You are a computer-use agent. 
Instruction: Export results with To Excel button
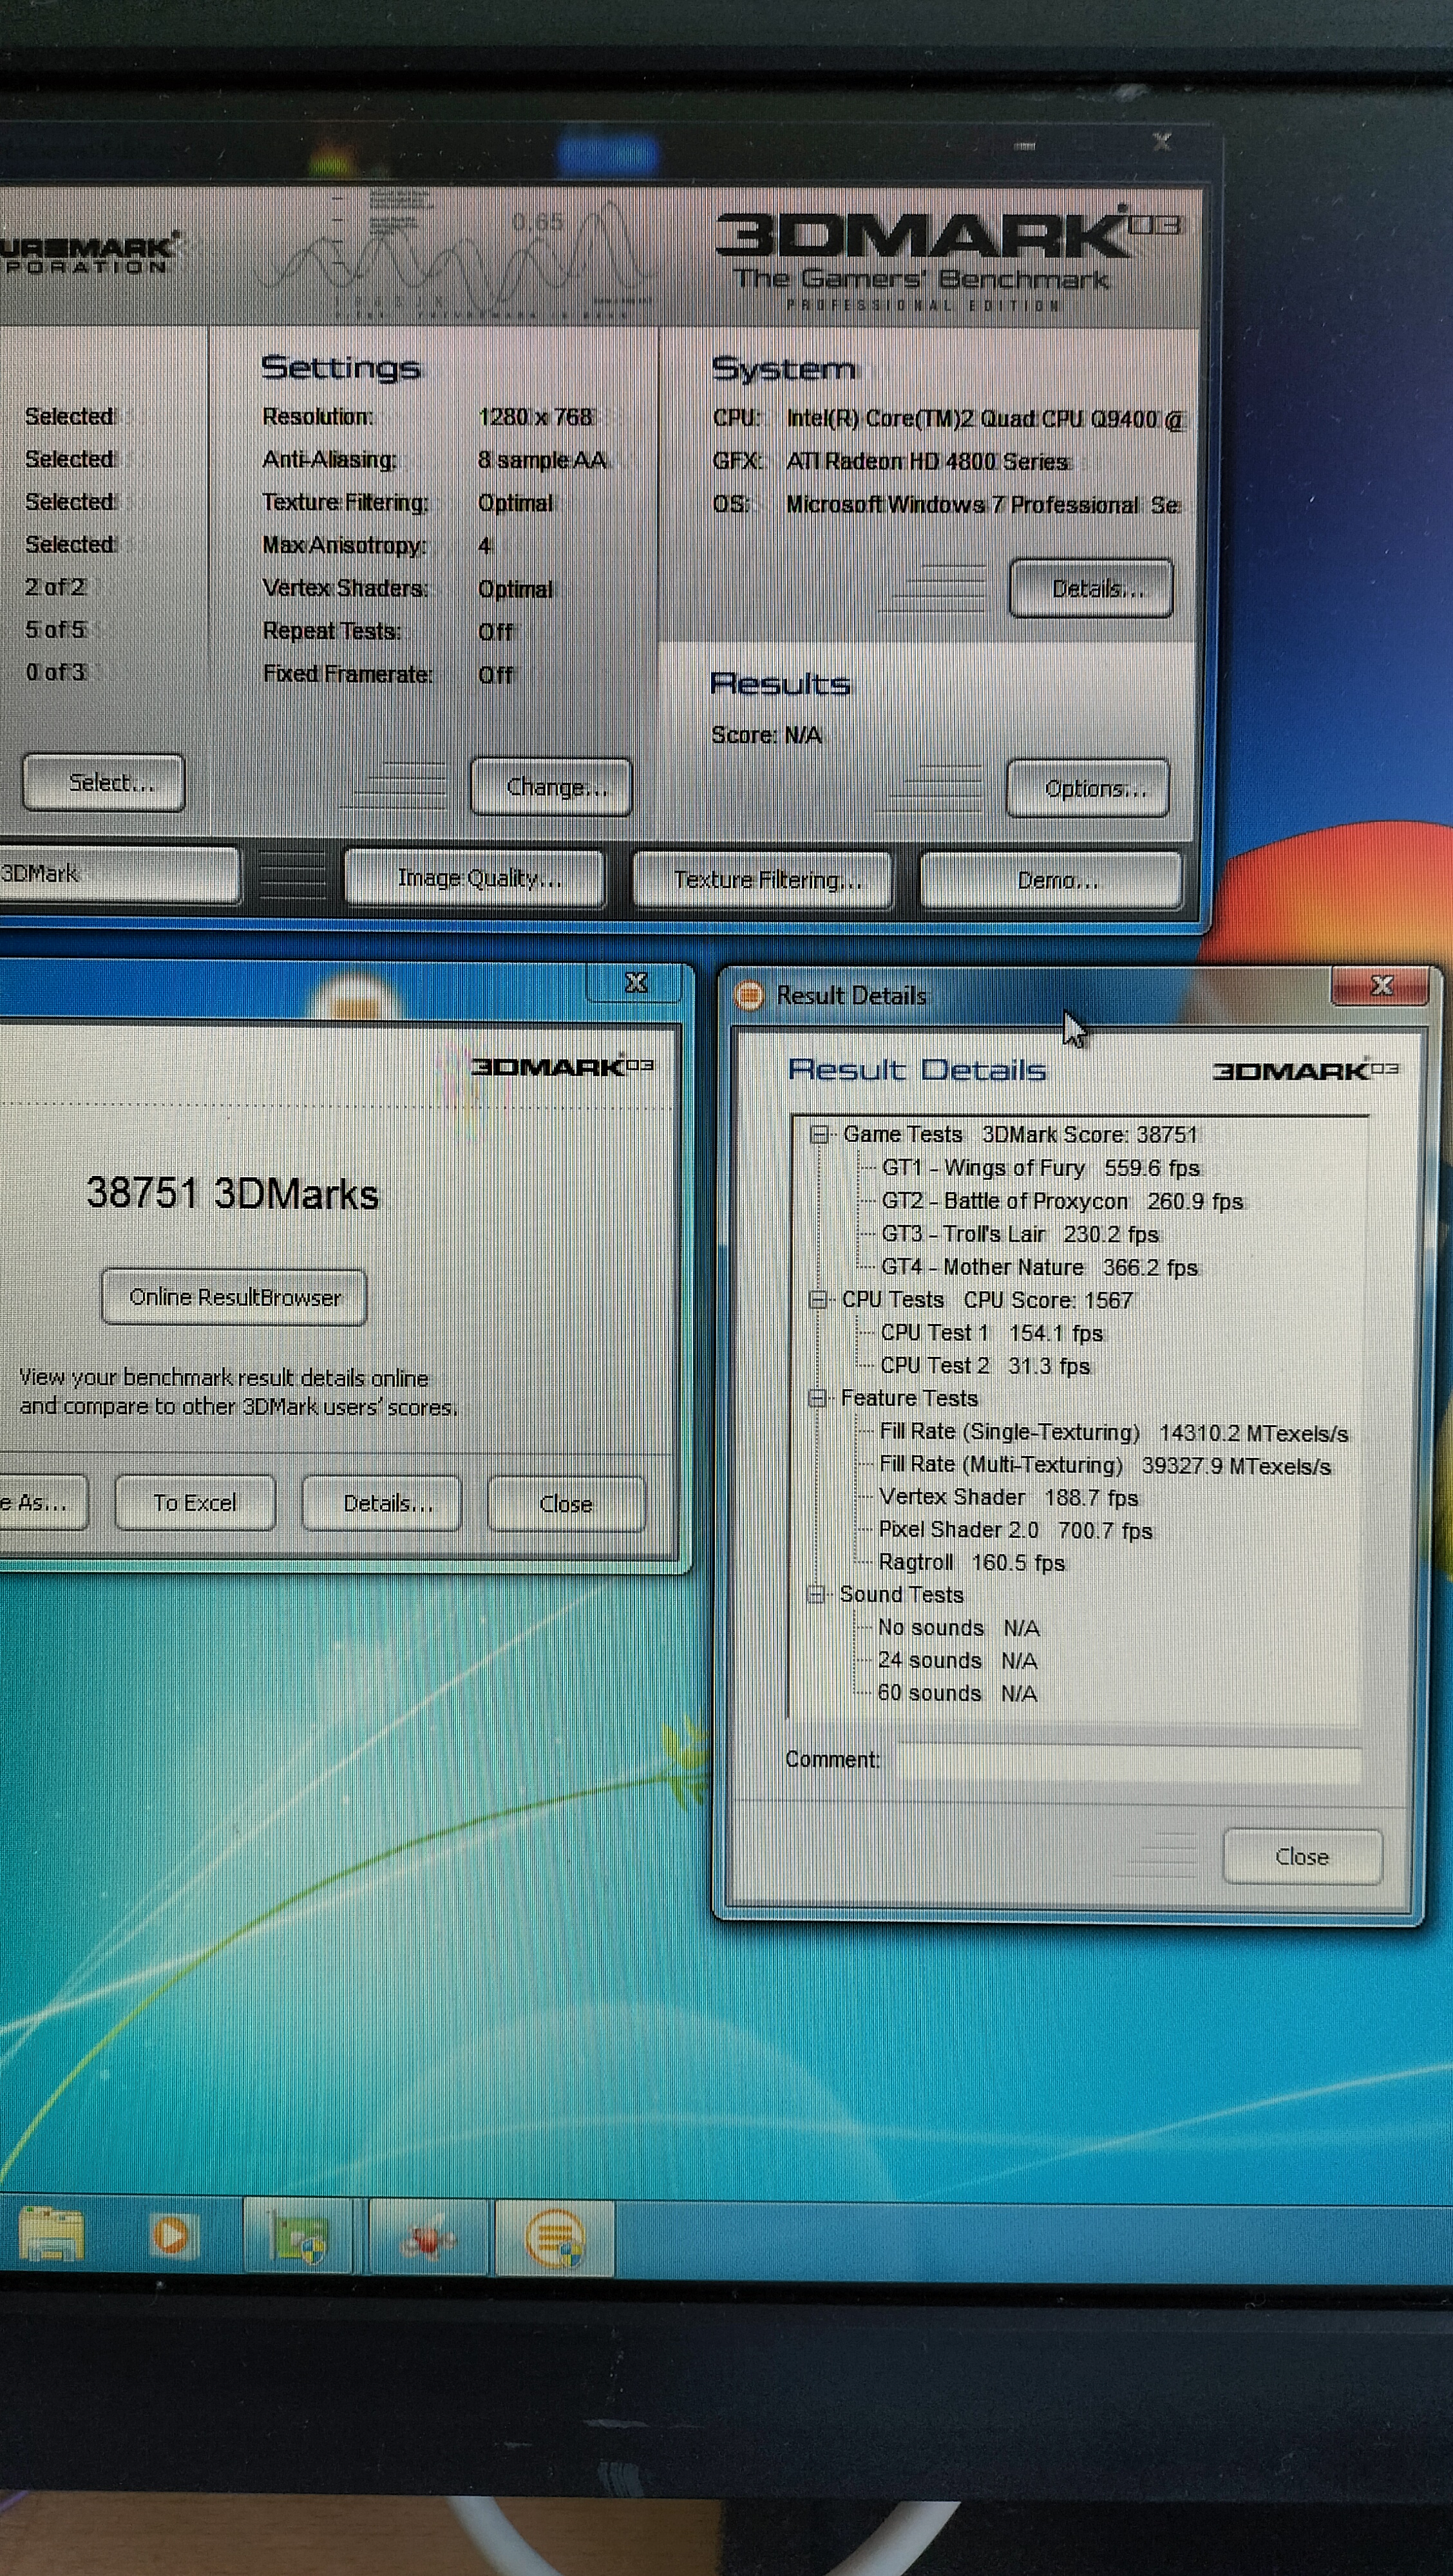(x=195, y=1502)
